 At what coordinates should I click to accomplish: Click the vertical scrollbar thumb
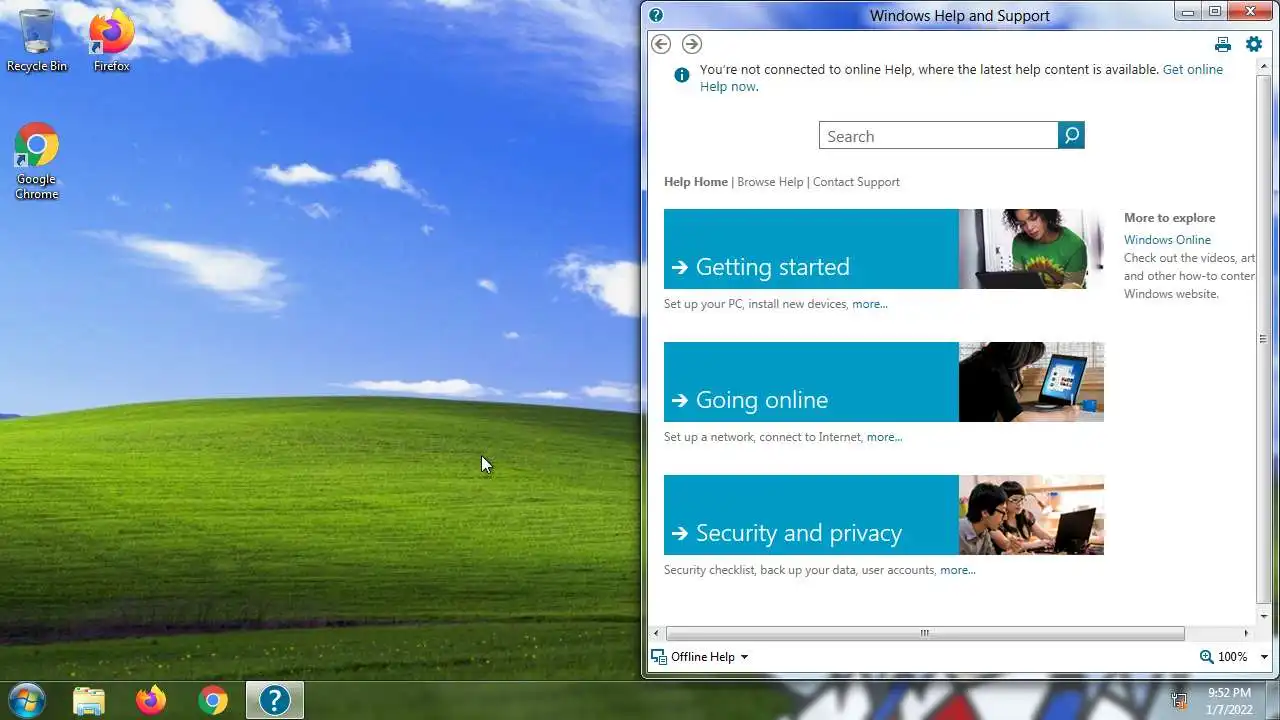pyautogui.click(x=1263, y=339)
